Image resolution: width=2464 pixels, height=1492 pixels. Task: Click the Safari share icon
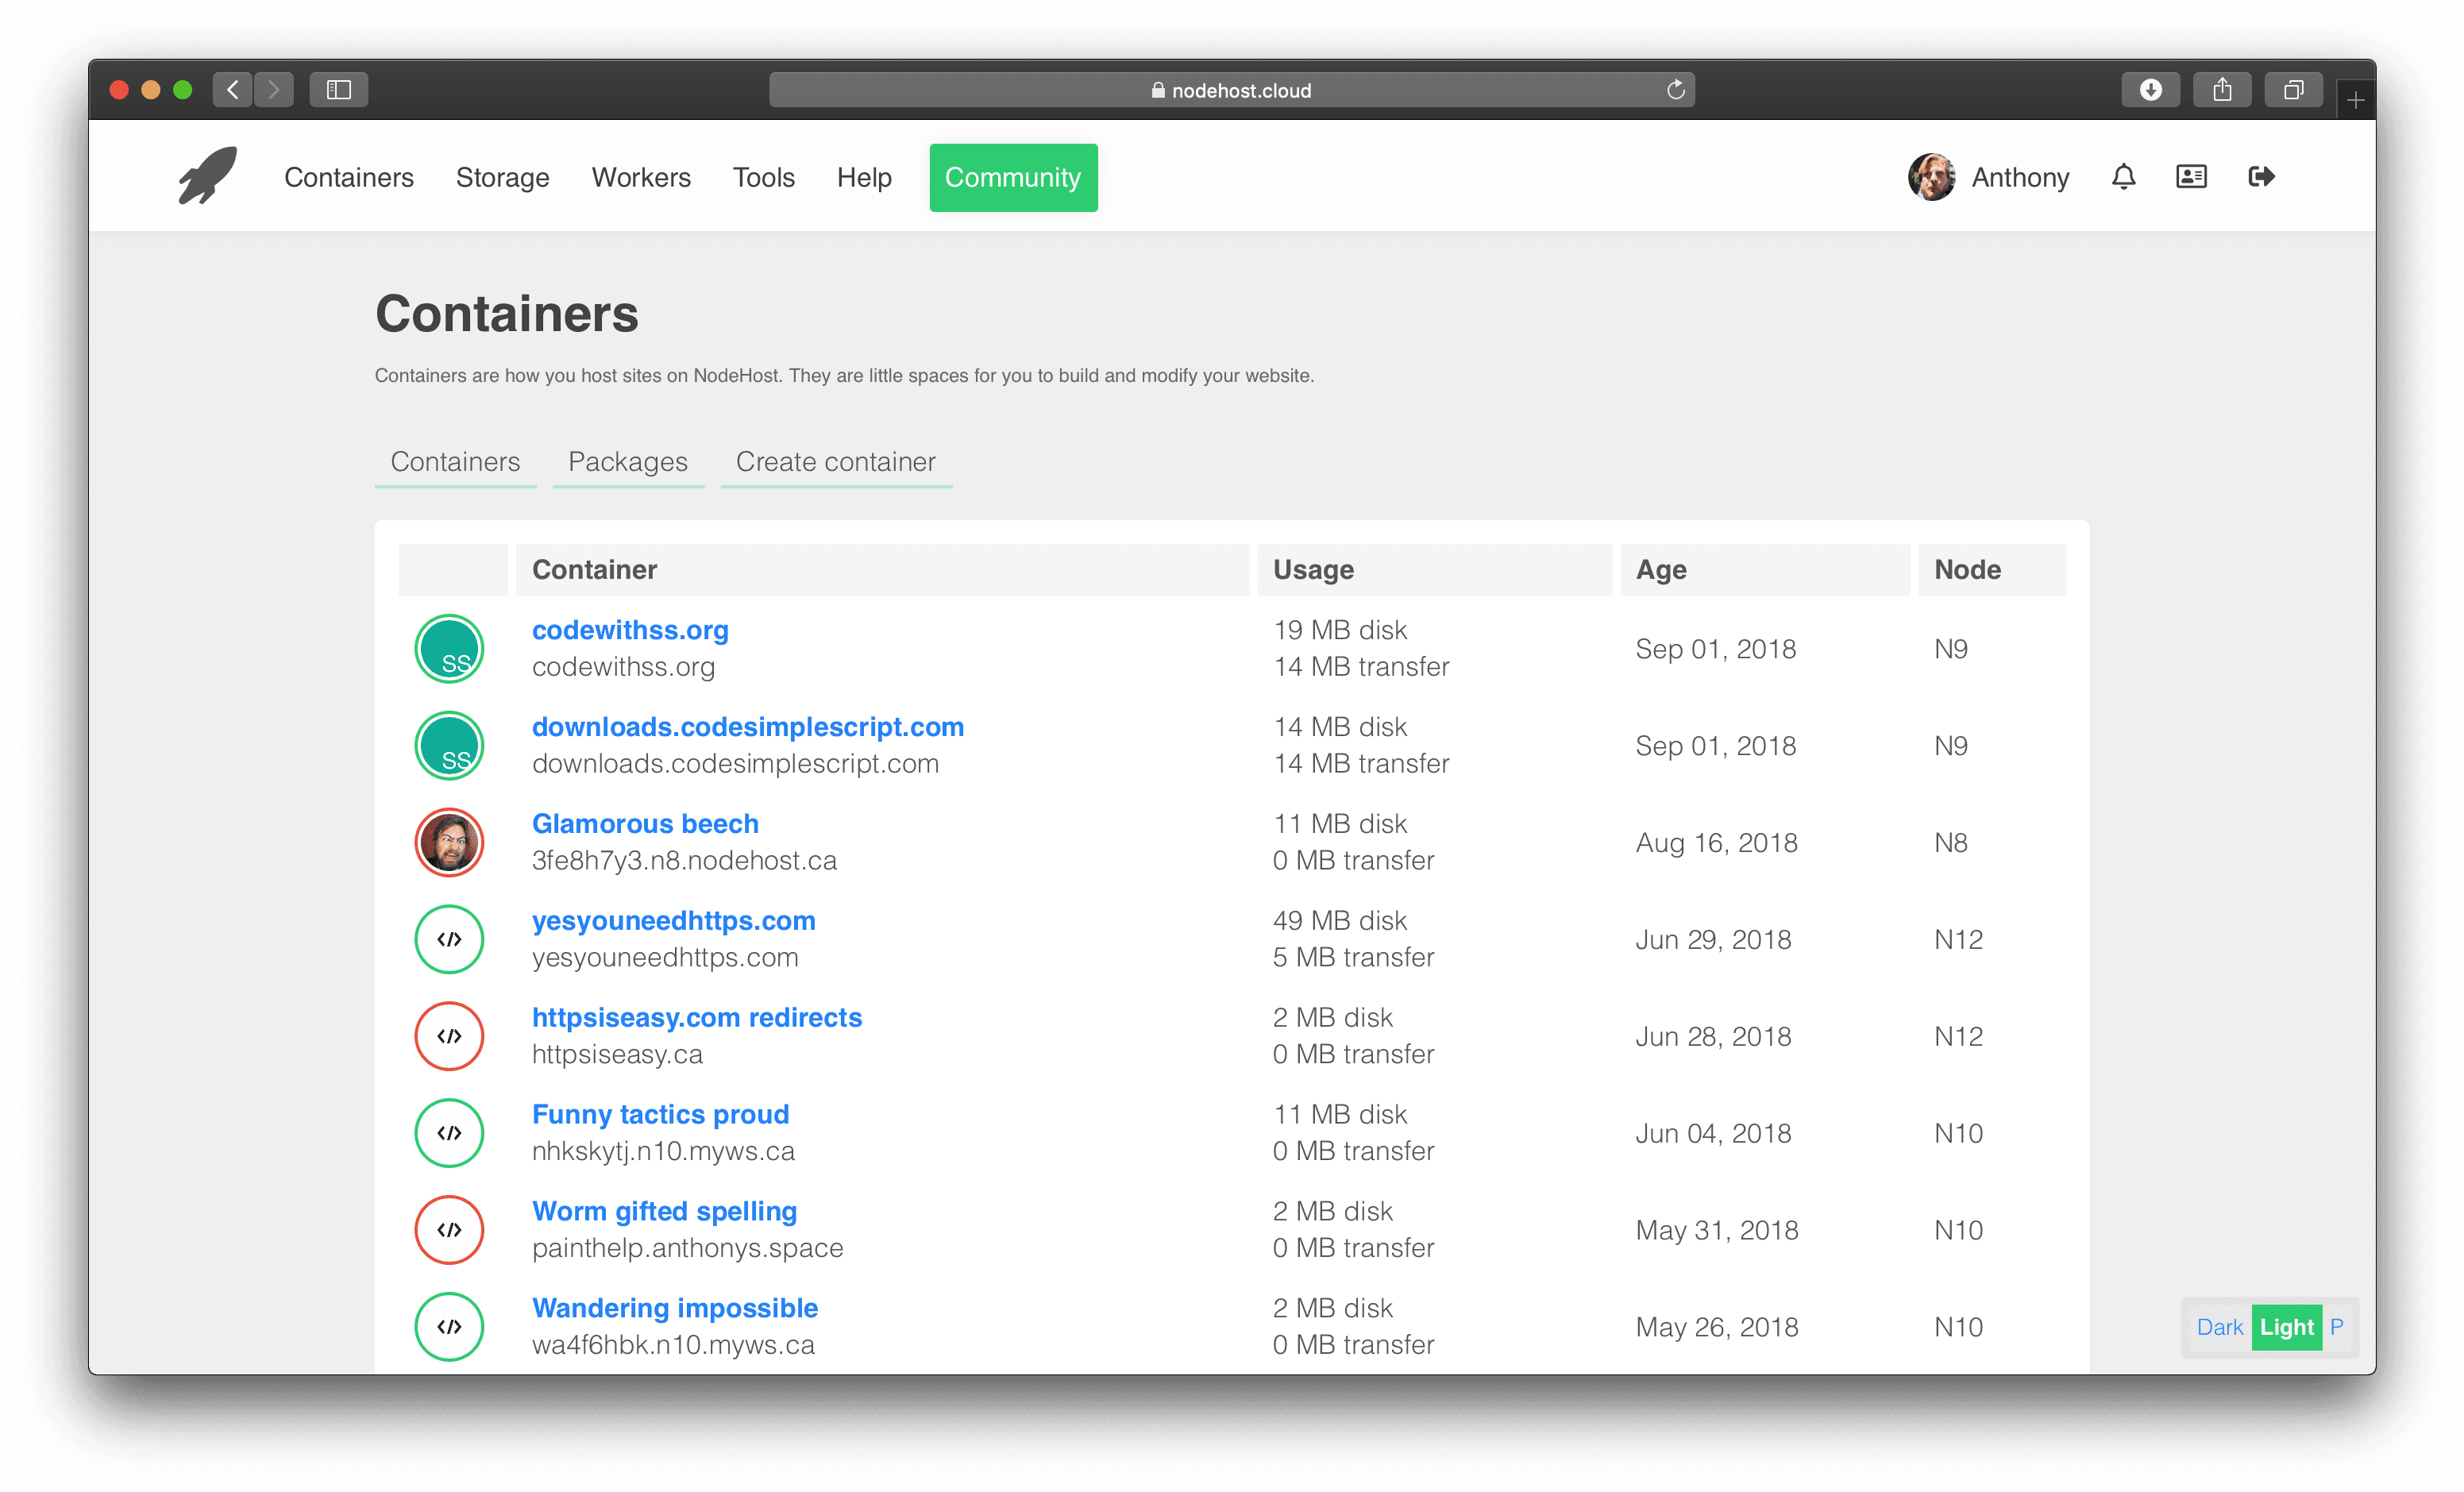pyautogui.click(x=2222, y=90)
